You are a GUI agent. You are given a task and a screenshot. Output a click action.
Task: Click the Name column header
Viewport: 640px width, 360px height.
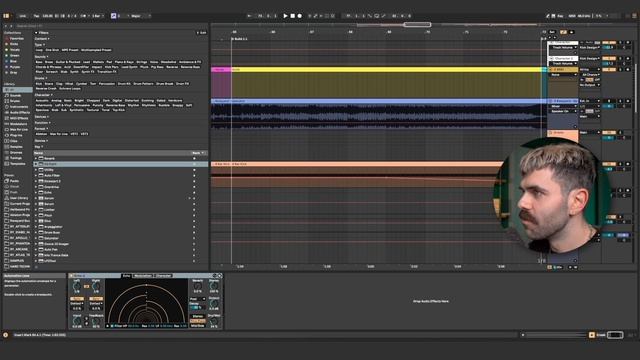click(x=112, y=153)
